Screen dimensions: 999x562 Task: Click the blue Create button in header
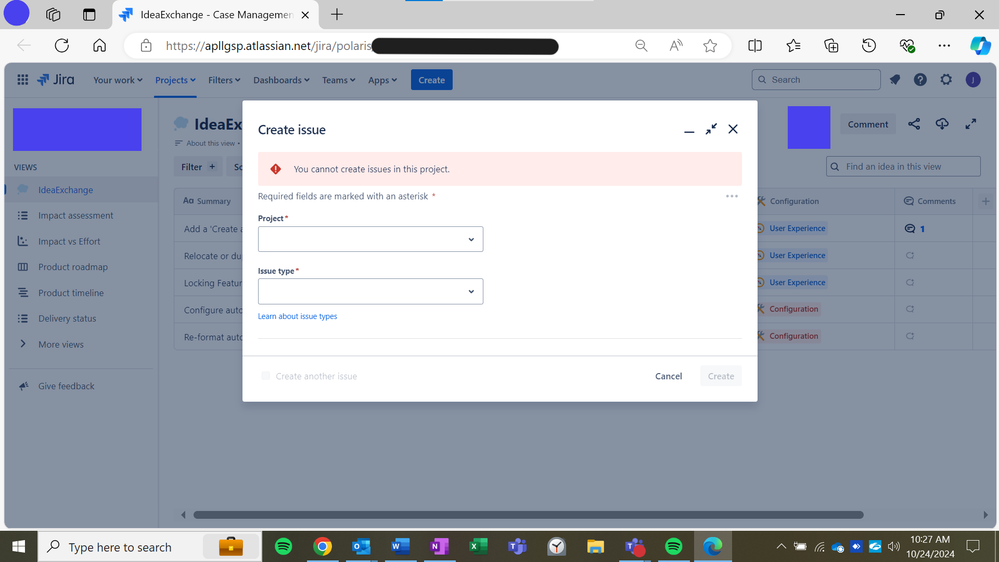coord(431,80)
